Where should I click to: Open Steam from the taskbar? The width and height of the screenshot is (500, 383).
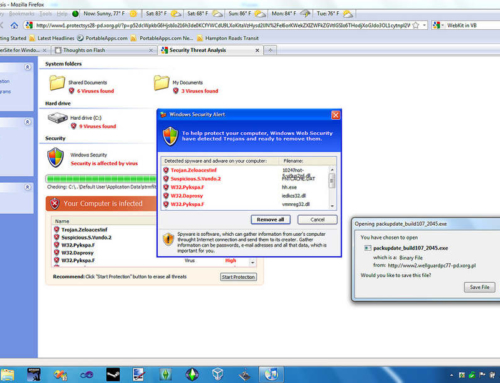pos(113,375)
